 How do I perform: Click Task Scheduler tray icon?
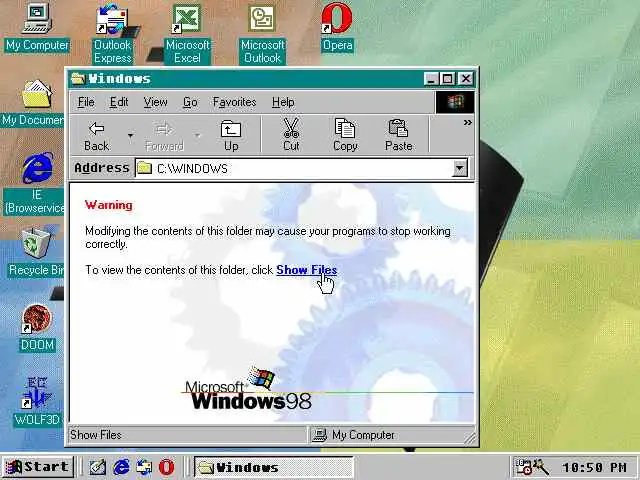(x=524, y=467)
